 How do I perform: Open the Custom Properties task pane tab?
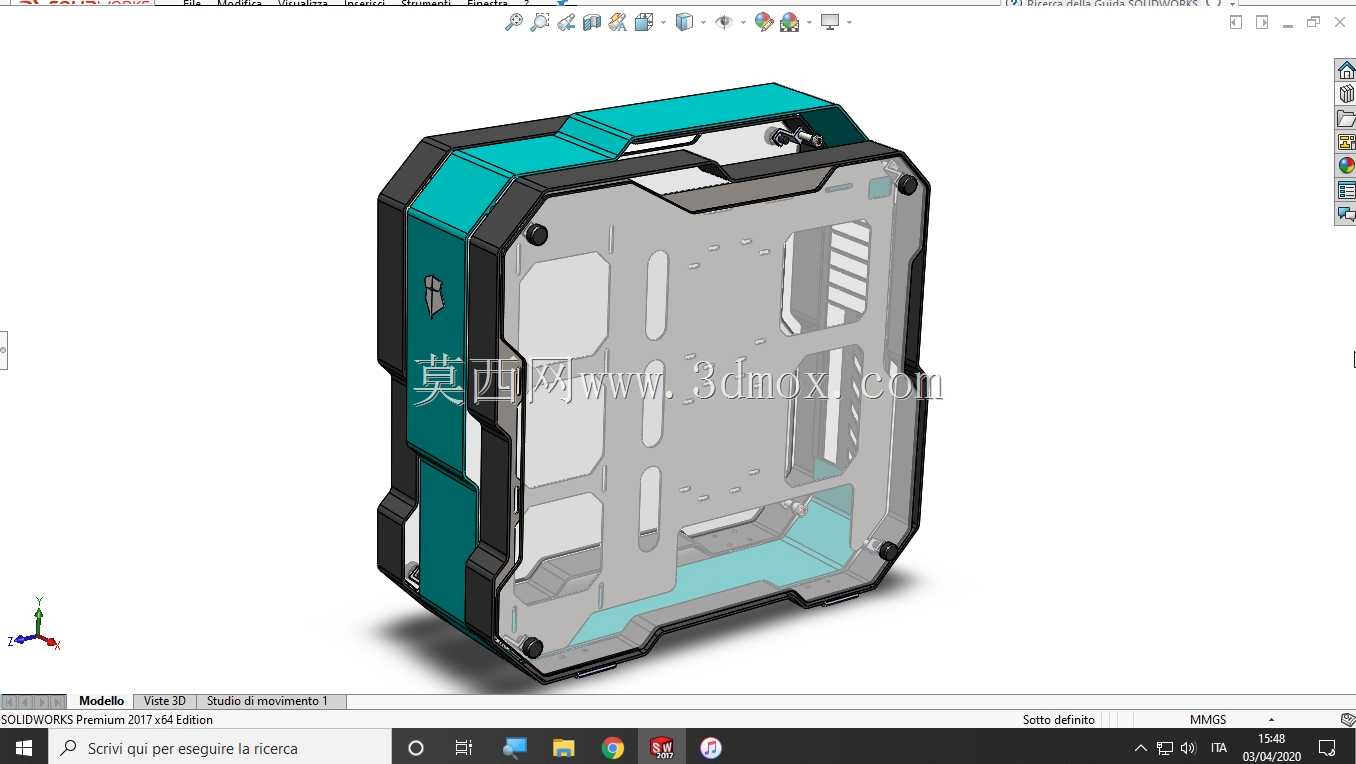(x=1346, y=190)
